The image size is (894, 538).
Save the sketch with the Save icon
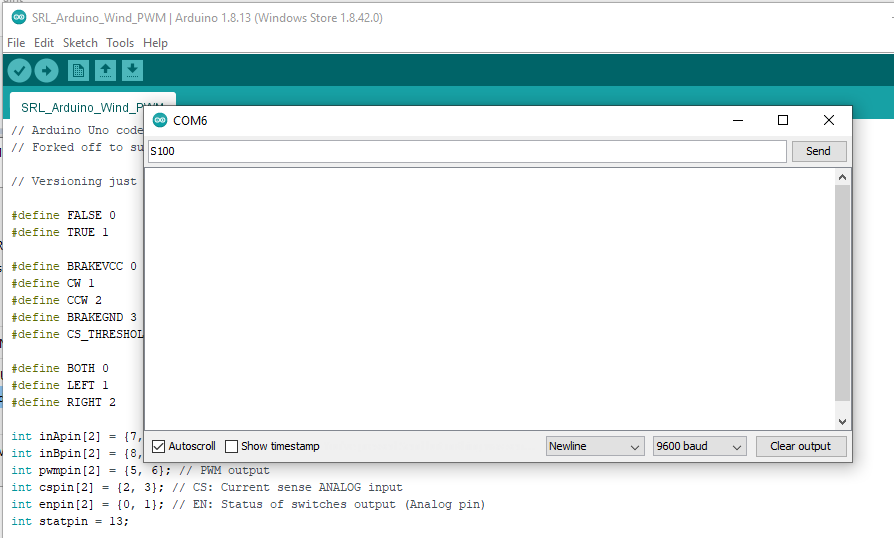132,71
